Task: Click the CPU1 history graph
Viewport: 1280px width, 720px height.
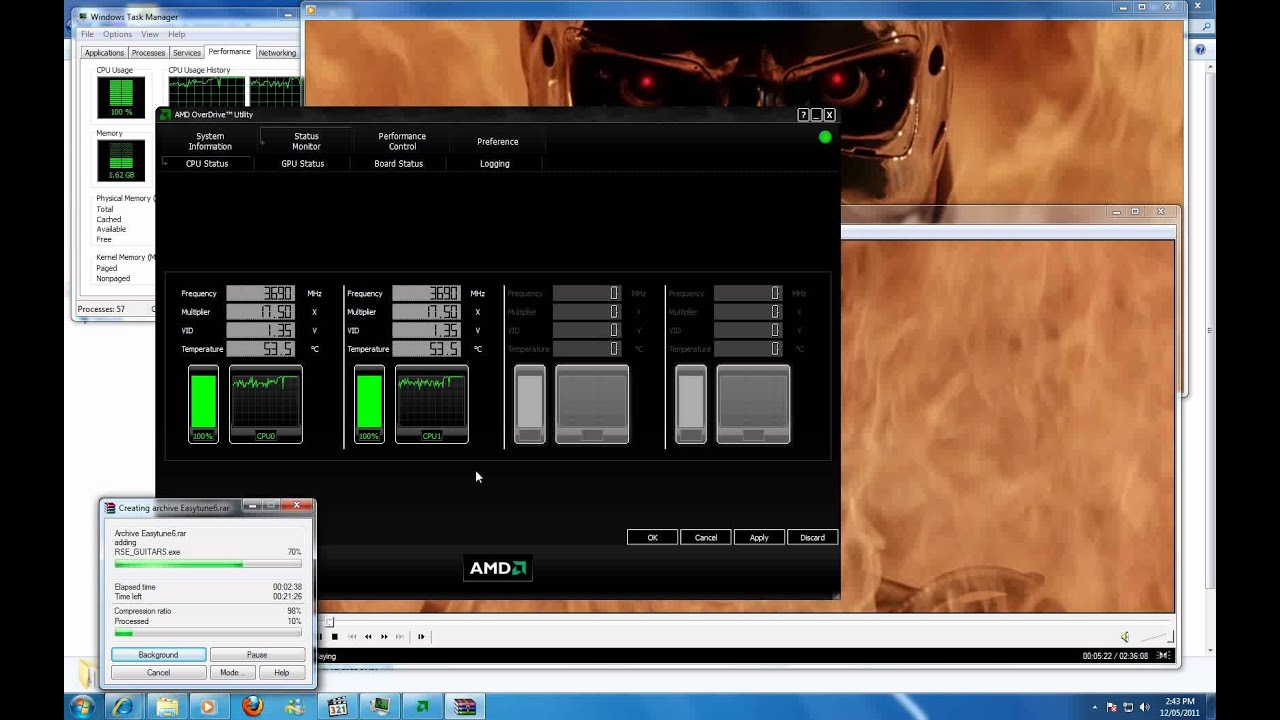Action: (x=432, y=402)
